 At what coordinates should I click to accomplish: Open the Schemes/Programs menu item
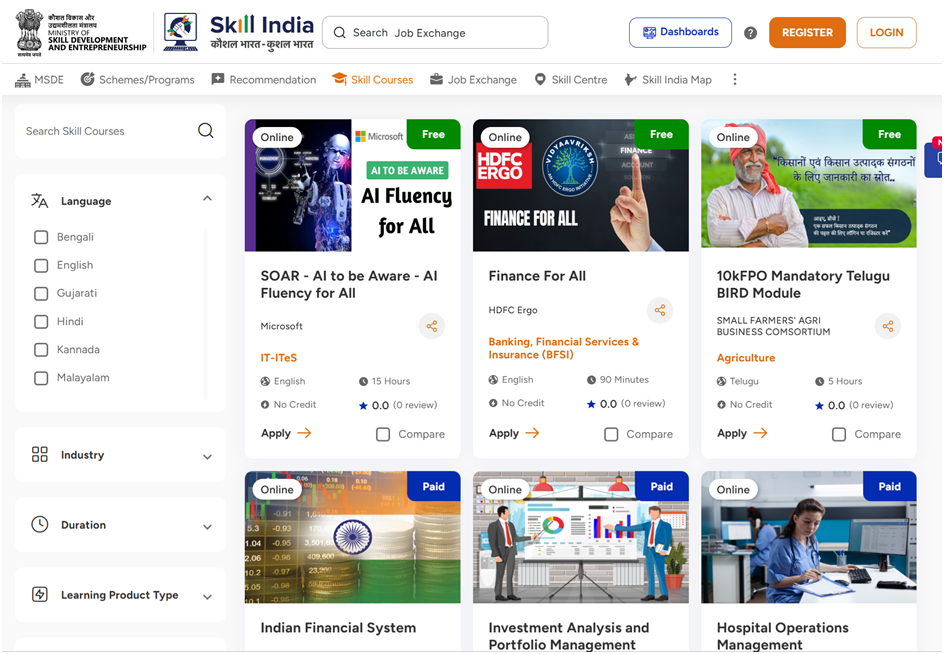pos(138,79)
